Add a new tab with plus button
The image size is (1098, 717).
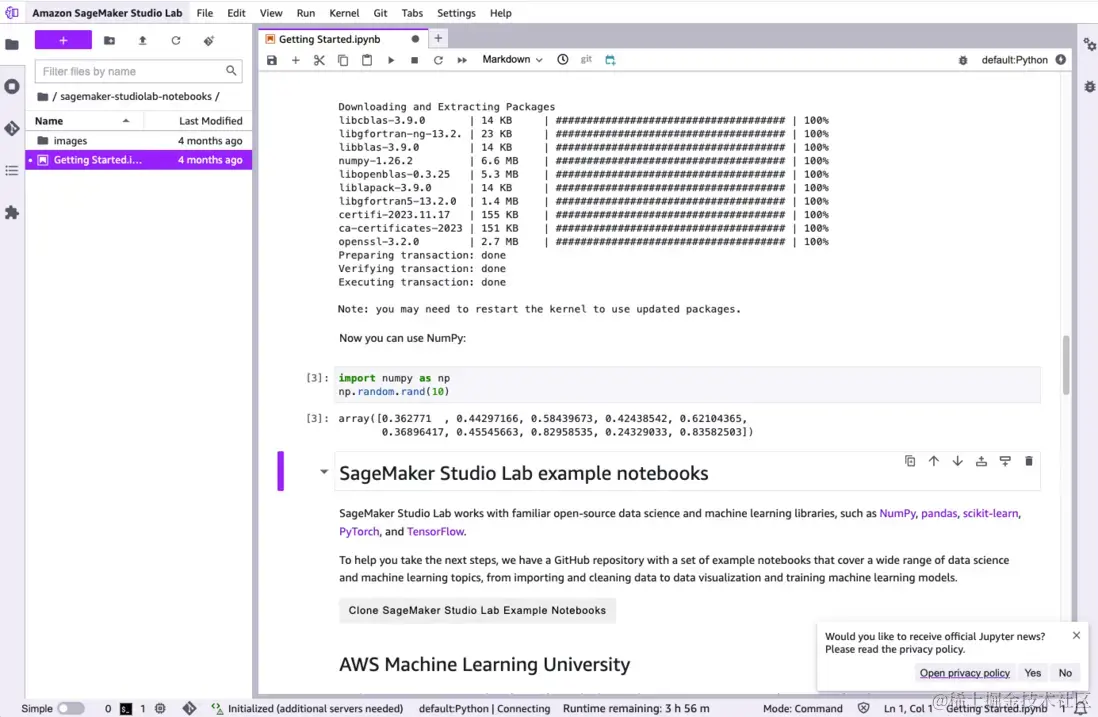(438, 39)
